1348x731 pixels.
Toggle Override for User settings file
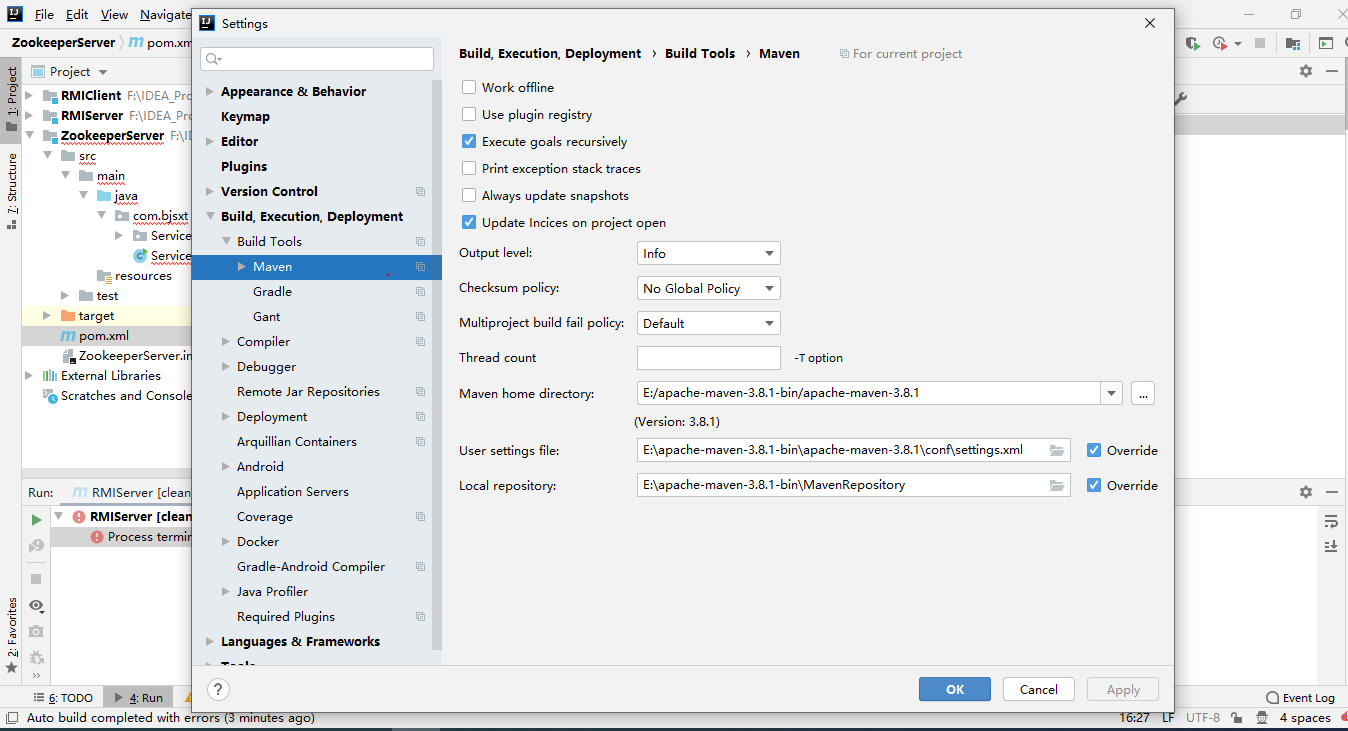(1094, 451)
